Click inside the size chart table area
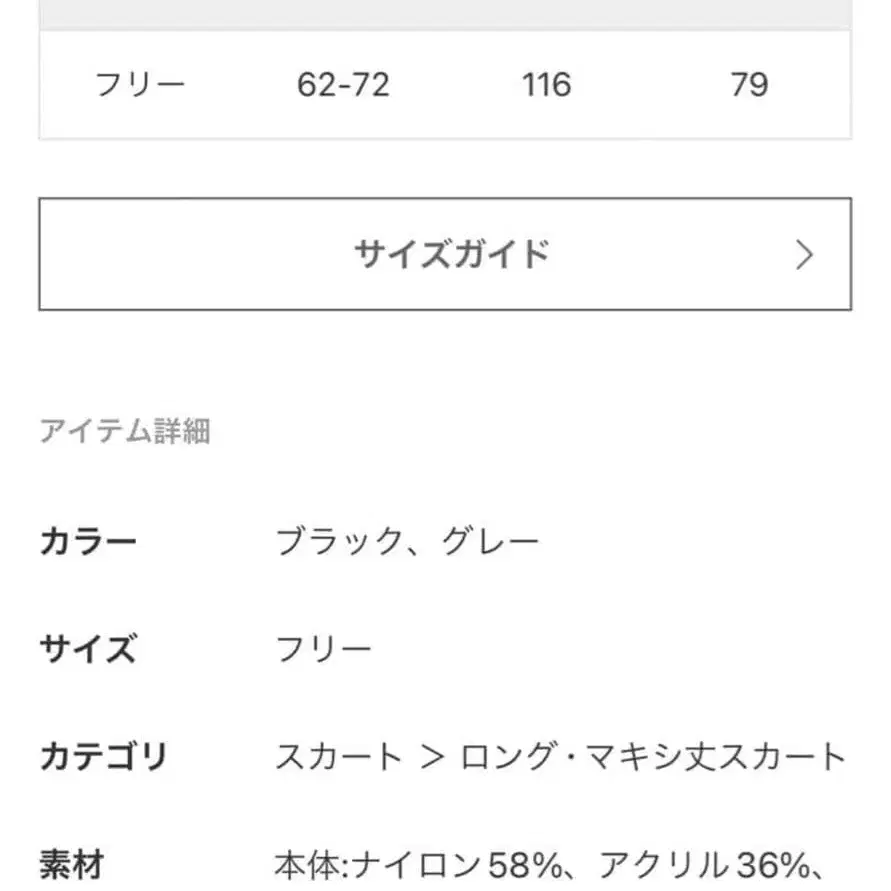Image resolution: width=891 pixels, height=891 pixels. coord(445,84)
